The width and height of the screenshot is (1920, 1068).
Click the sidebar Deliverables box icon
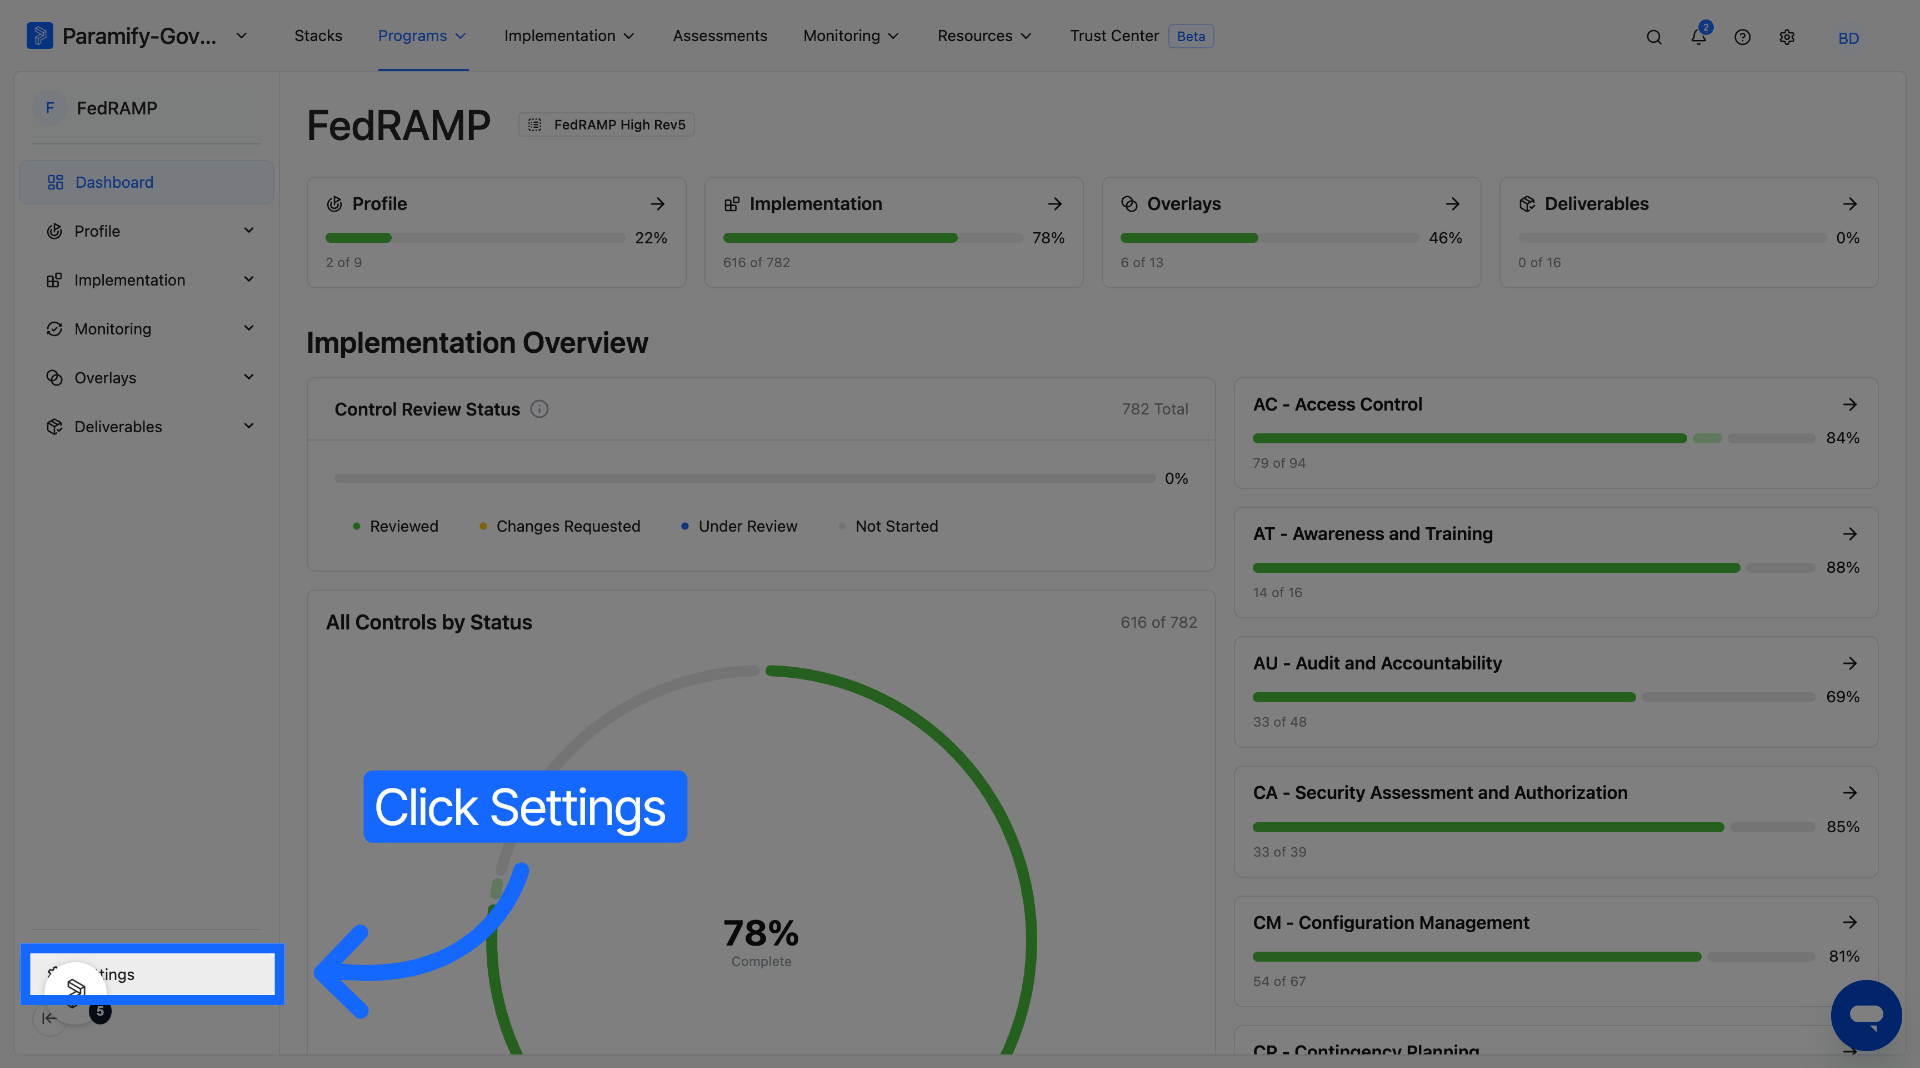tap(54, 427)
